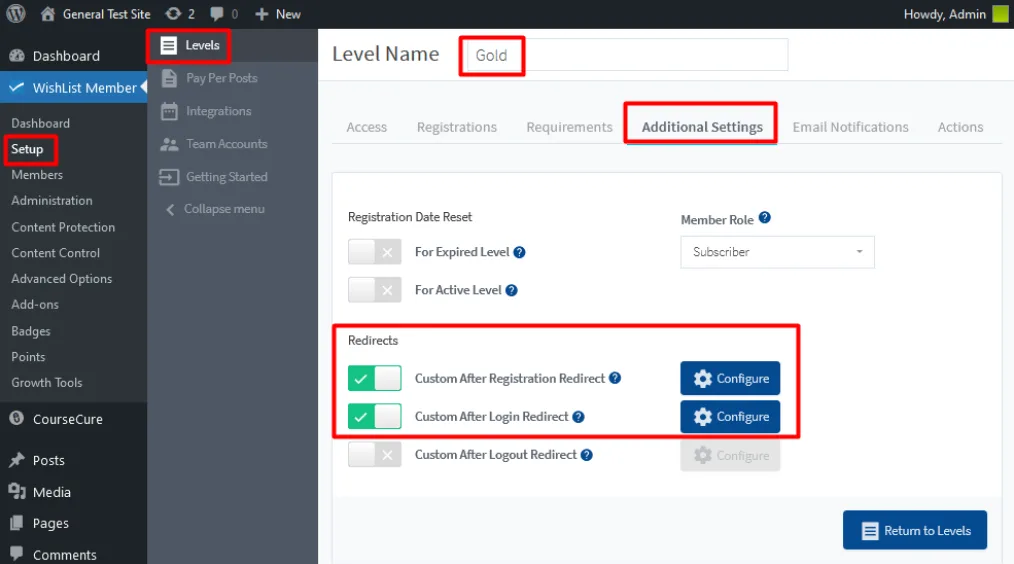Click the Pages icon in sidebar
The width and height of the screenshot is (1014, 564).
point(17,523)
